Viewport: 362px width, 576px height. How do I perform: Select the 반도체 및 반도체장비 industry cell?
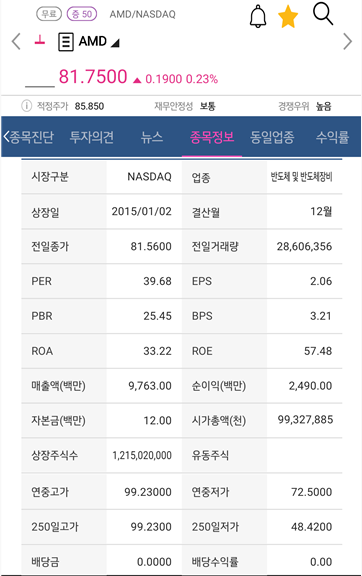tap(301, 177)
